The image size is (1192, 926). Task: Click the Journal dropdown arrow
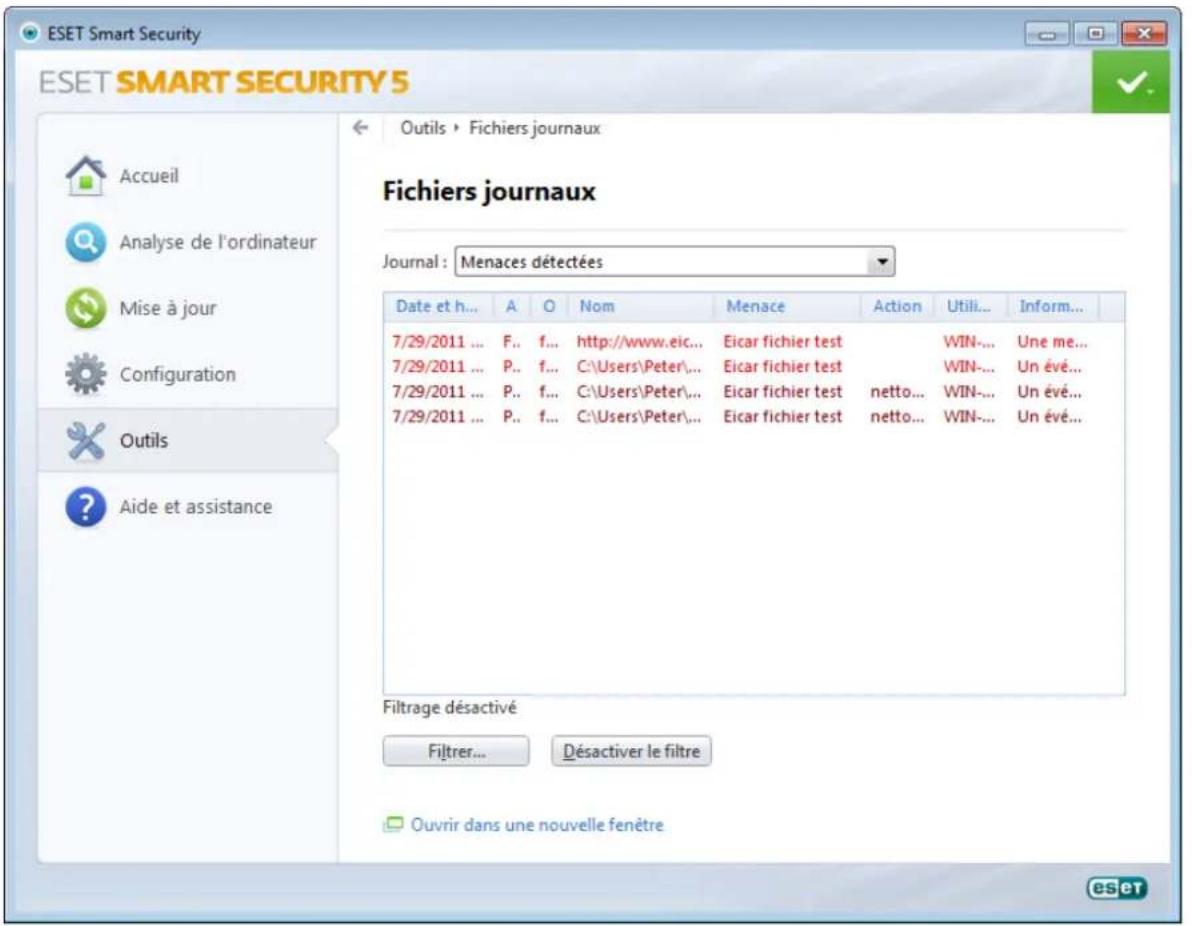tap(882, 262)
